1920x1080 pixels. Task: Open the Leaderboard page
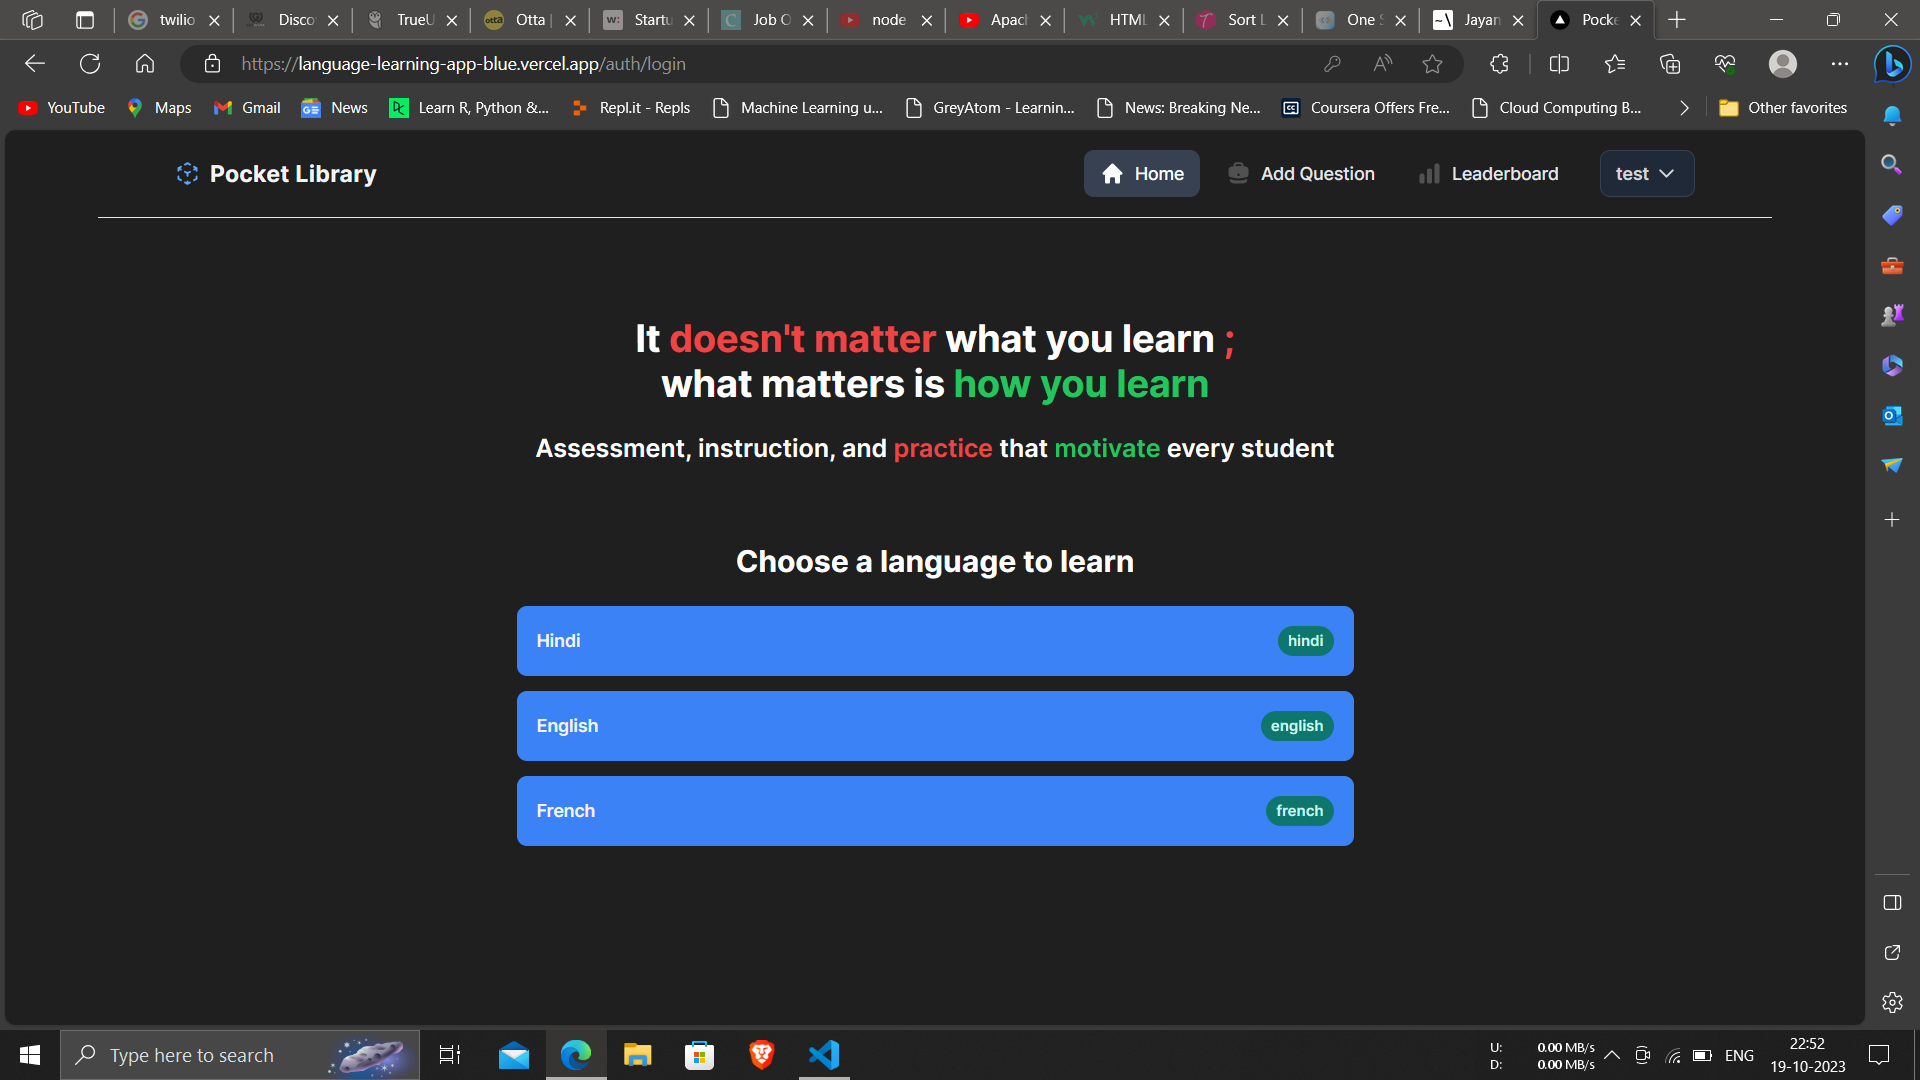pyautogui.click(x=1488, y=174)
